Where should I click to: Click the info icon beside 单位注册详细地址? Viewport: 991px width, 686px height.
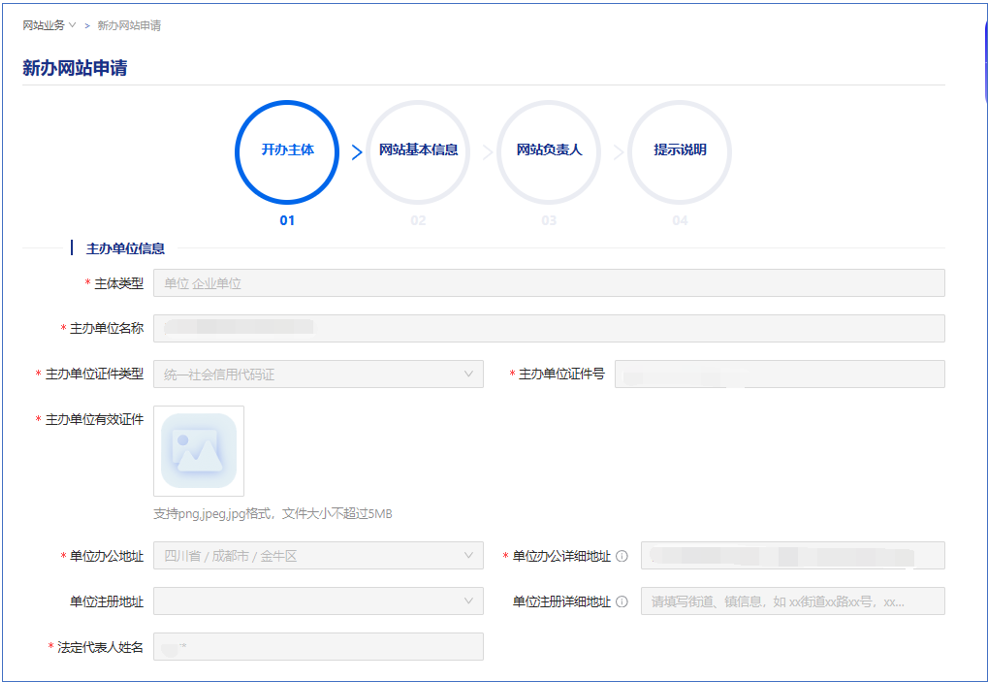click(622, 602)
